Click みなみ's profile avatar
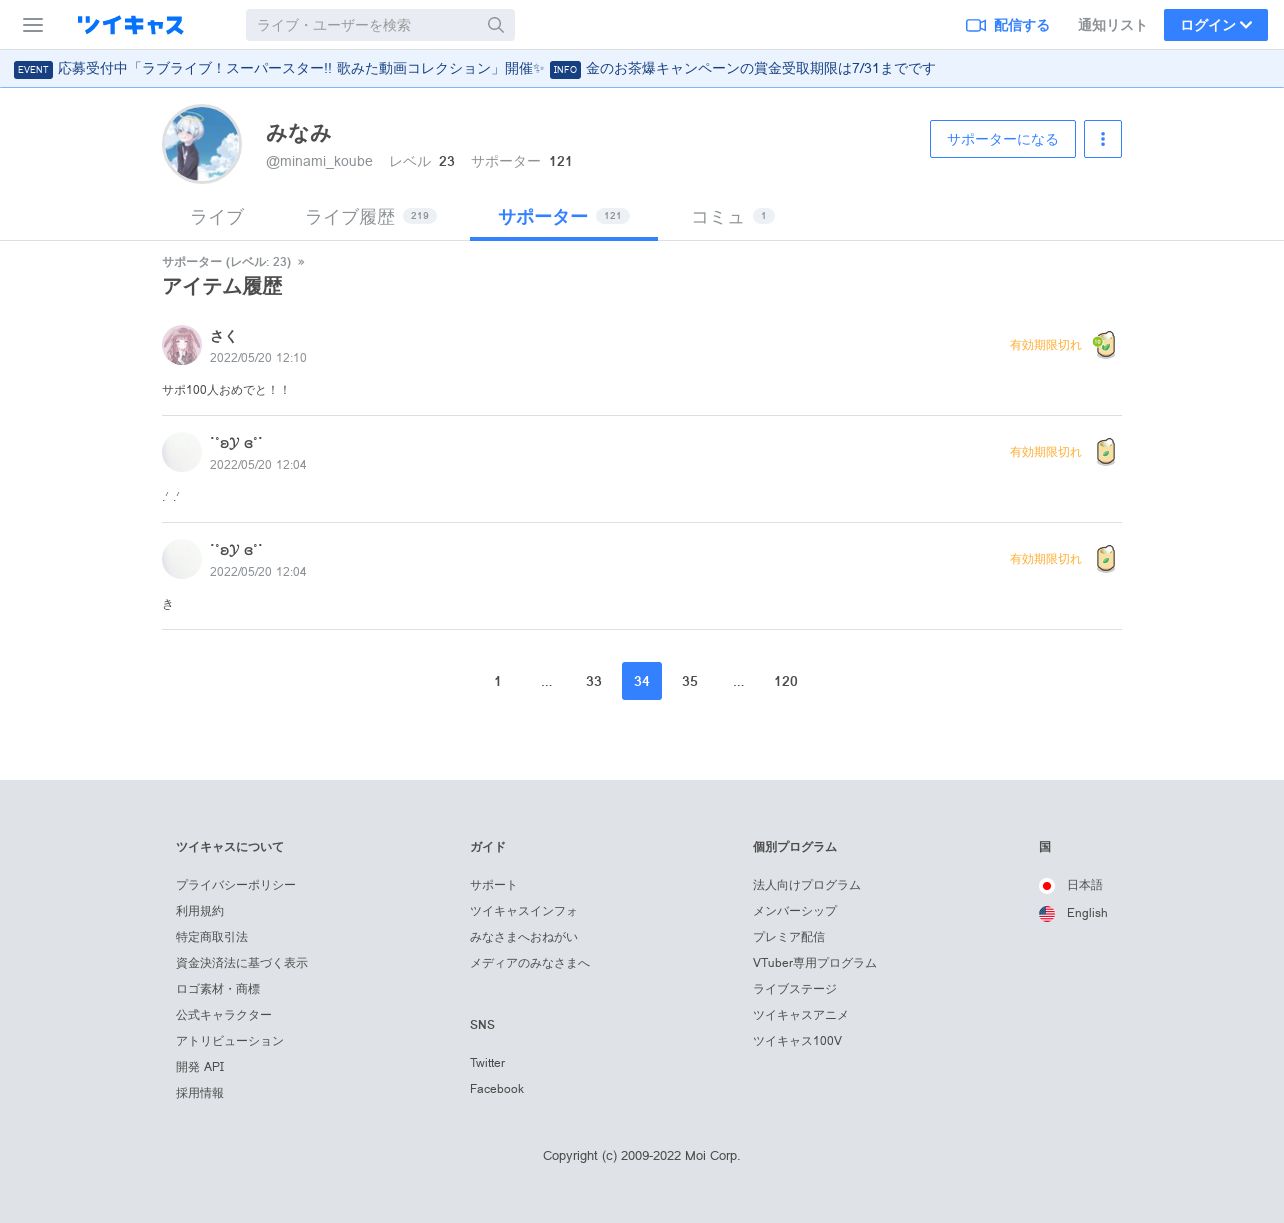This screenshot has height=1223, width=1284. 202,144
